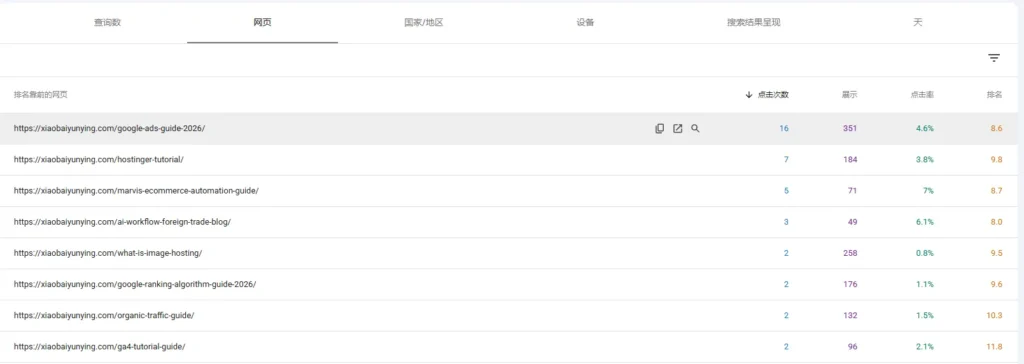Open the 国家/地区 tab
1024x364 pixels.
click(x=424, y=22)
